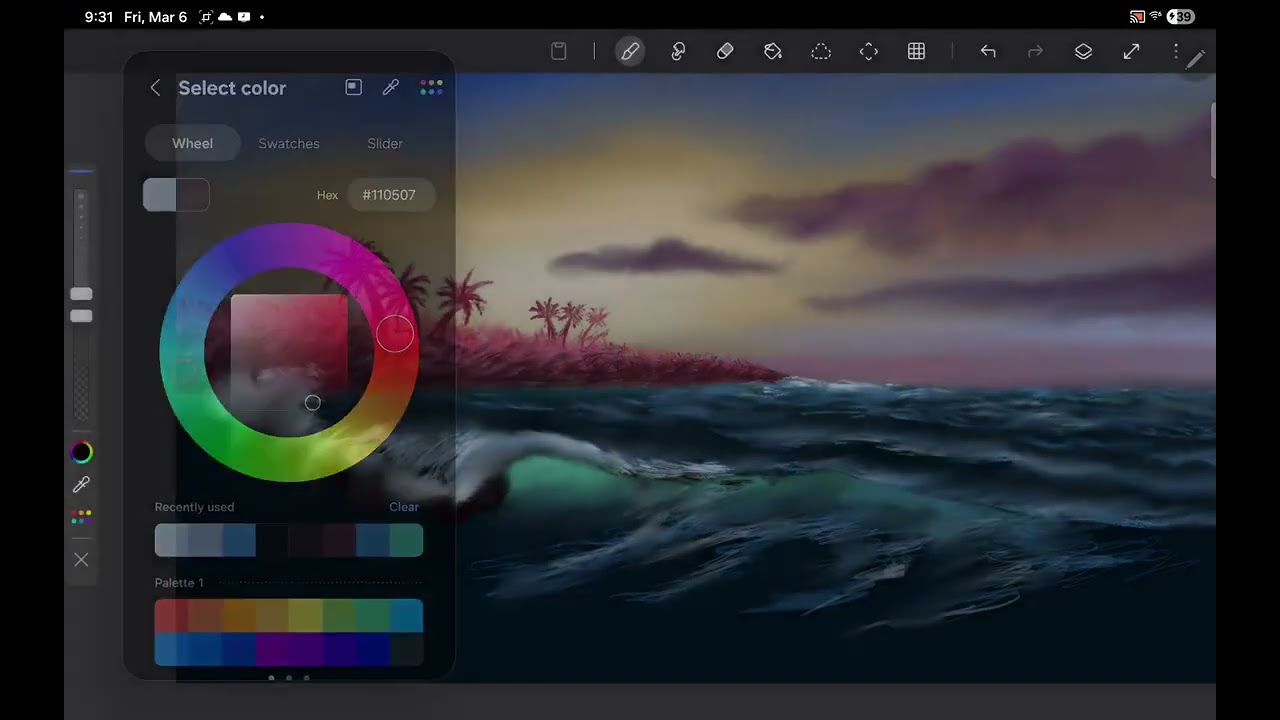Select the lasso selection tool
The width and height of the screenshot is (1280, 720).
821,51
